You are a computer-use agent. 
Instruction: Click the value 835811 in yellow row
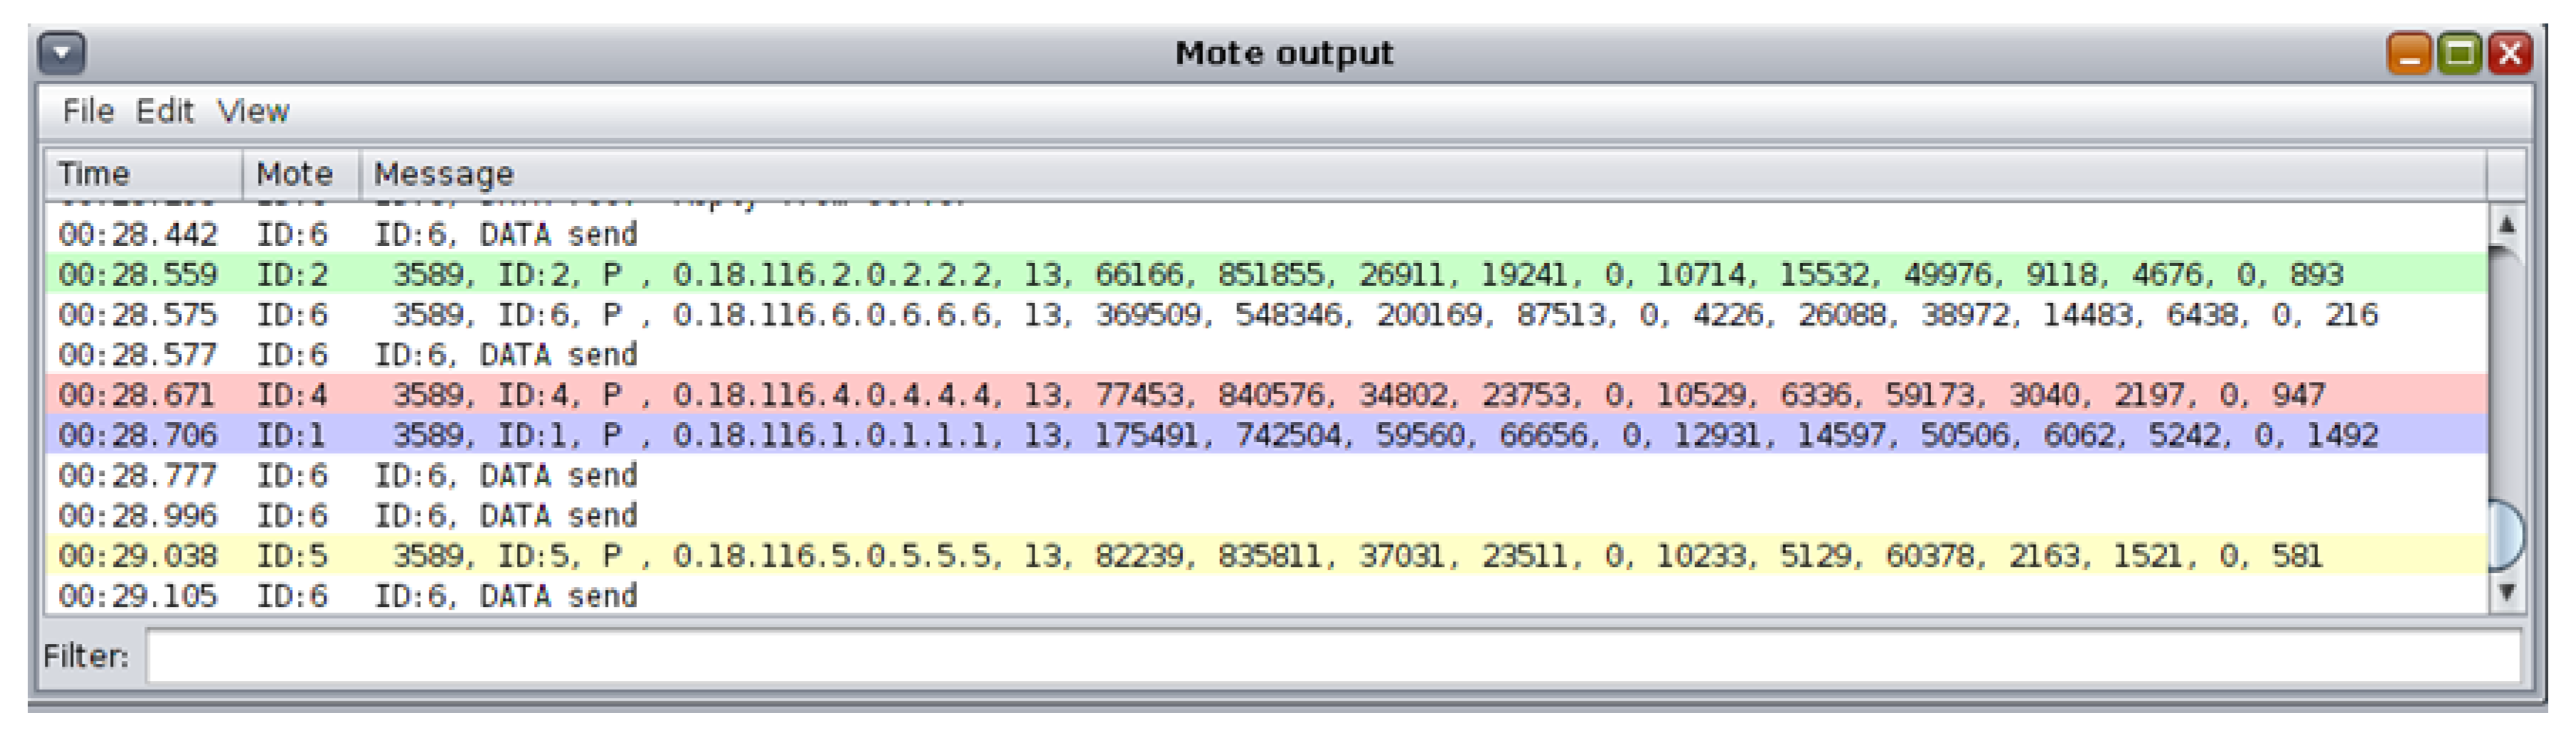pyautogui.click(x=1270, y=555)
